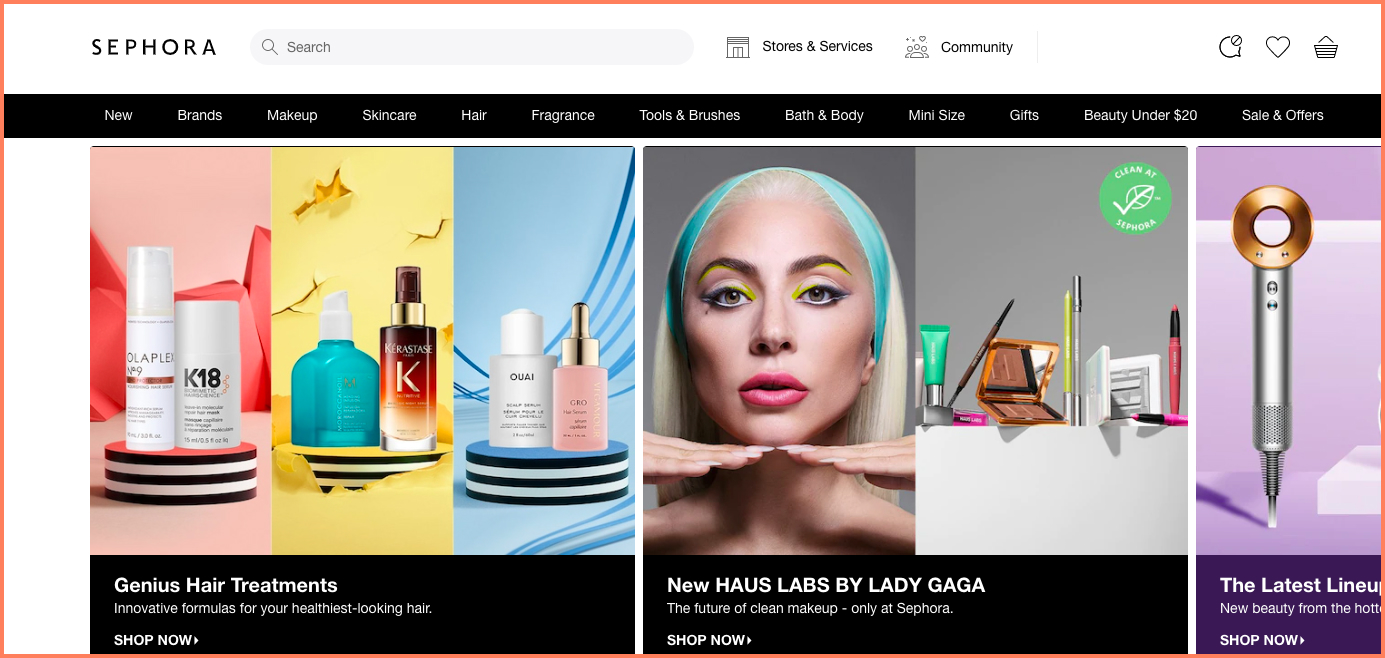Click the Stores & Services store icon
The height and width of the screenshot is (658, 1385).
click(738, 47)
